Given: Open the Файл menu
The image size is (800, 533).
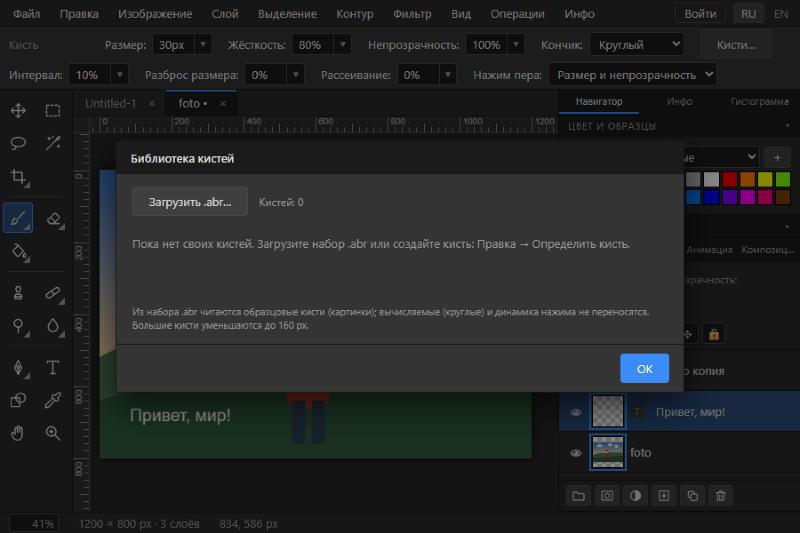Looking at the screenshot, I should pos(27,14).
